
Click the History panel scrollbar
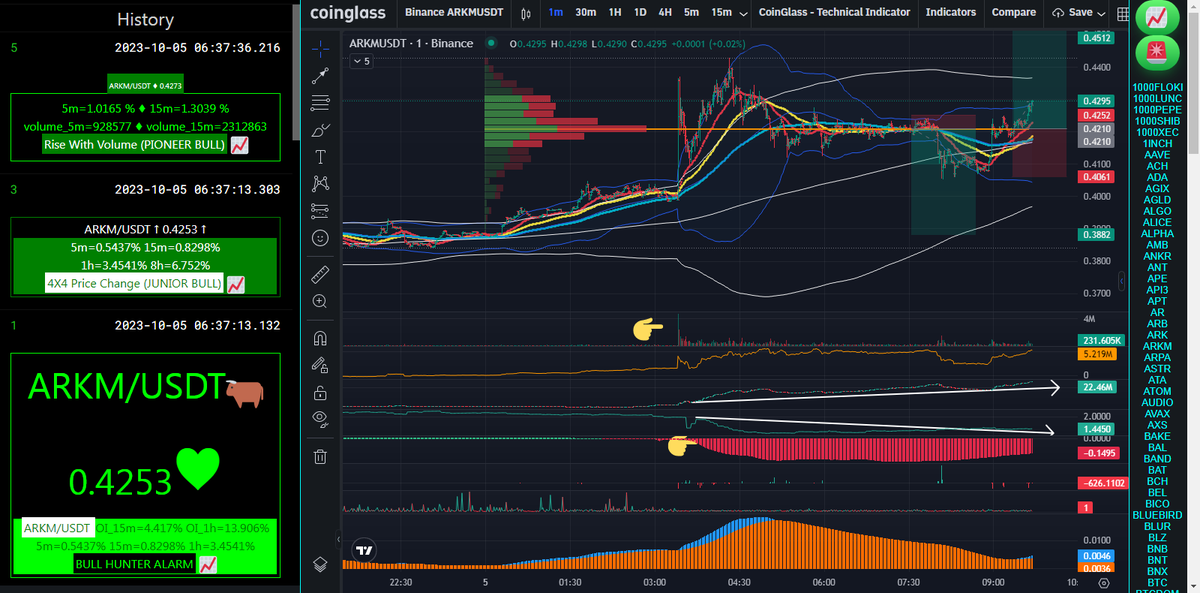(x=295, y=70)
